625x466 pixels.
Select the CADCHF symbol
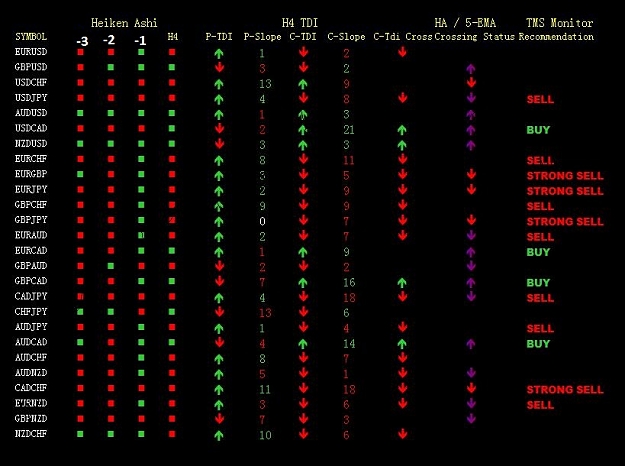point(31,388)
